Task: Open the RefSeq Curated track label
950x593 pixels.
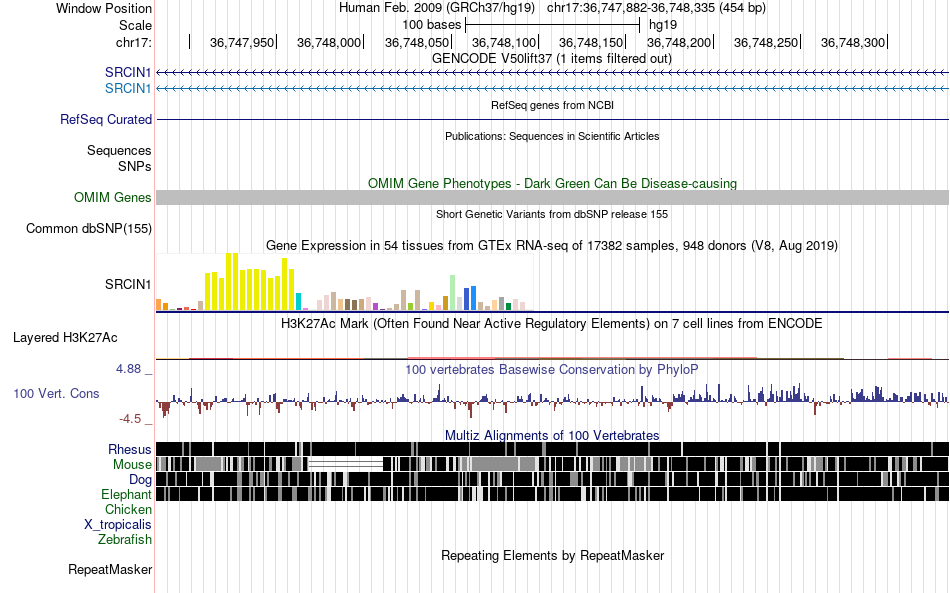Action: click(106, 119)
